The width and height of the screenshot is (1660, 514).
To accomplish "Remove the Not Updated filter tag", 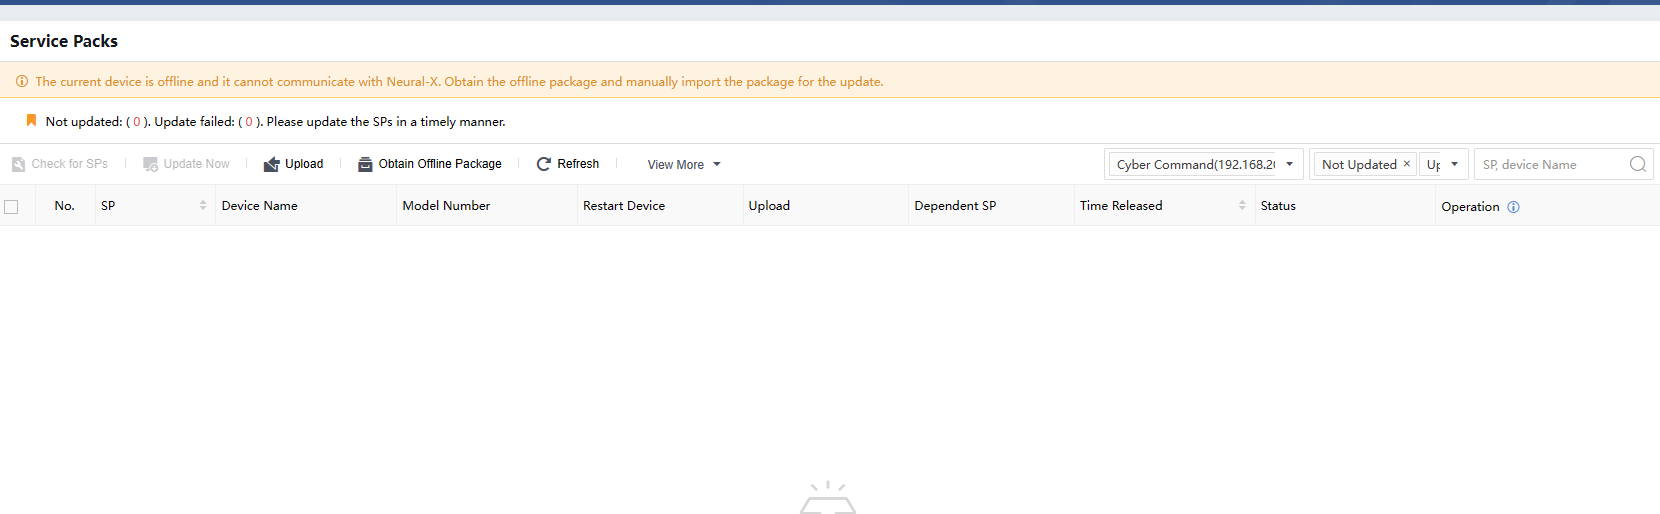I will pyautogui.click(x=1406, y=164).
